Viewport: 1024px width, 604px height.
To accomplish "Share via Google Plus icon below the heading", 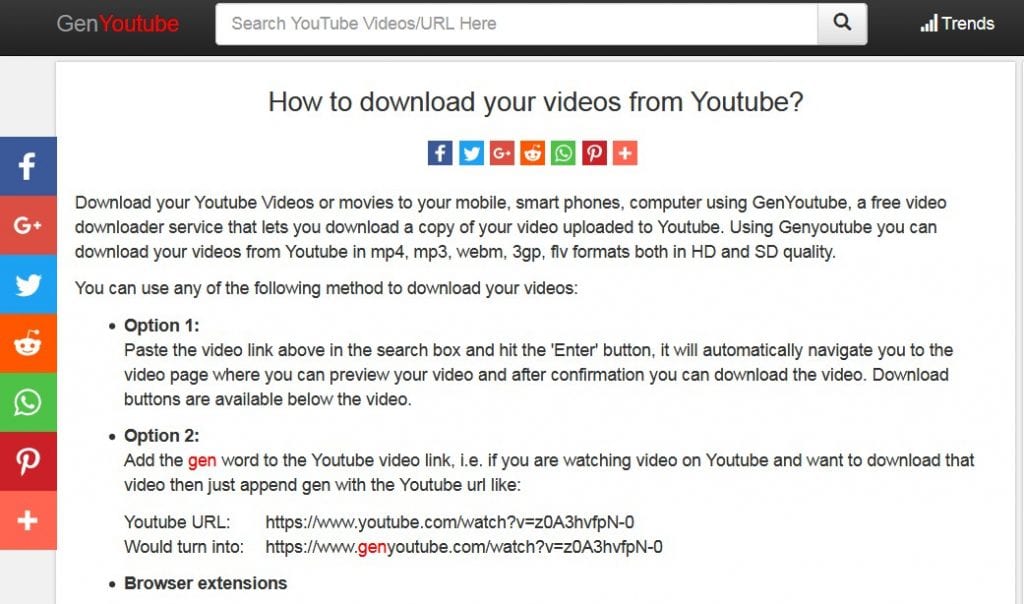I will coord(502,153).
